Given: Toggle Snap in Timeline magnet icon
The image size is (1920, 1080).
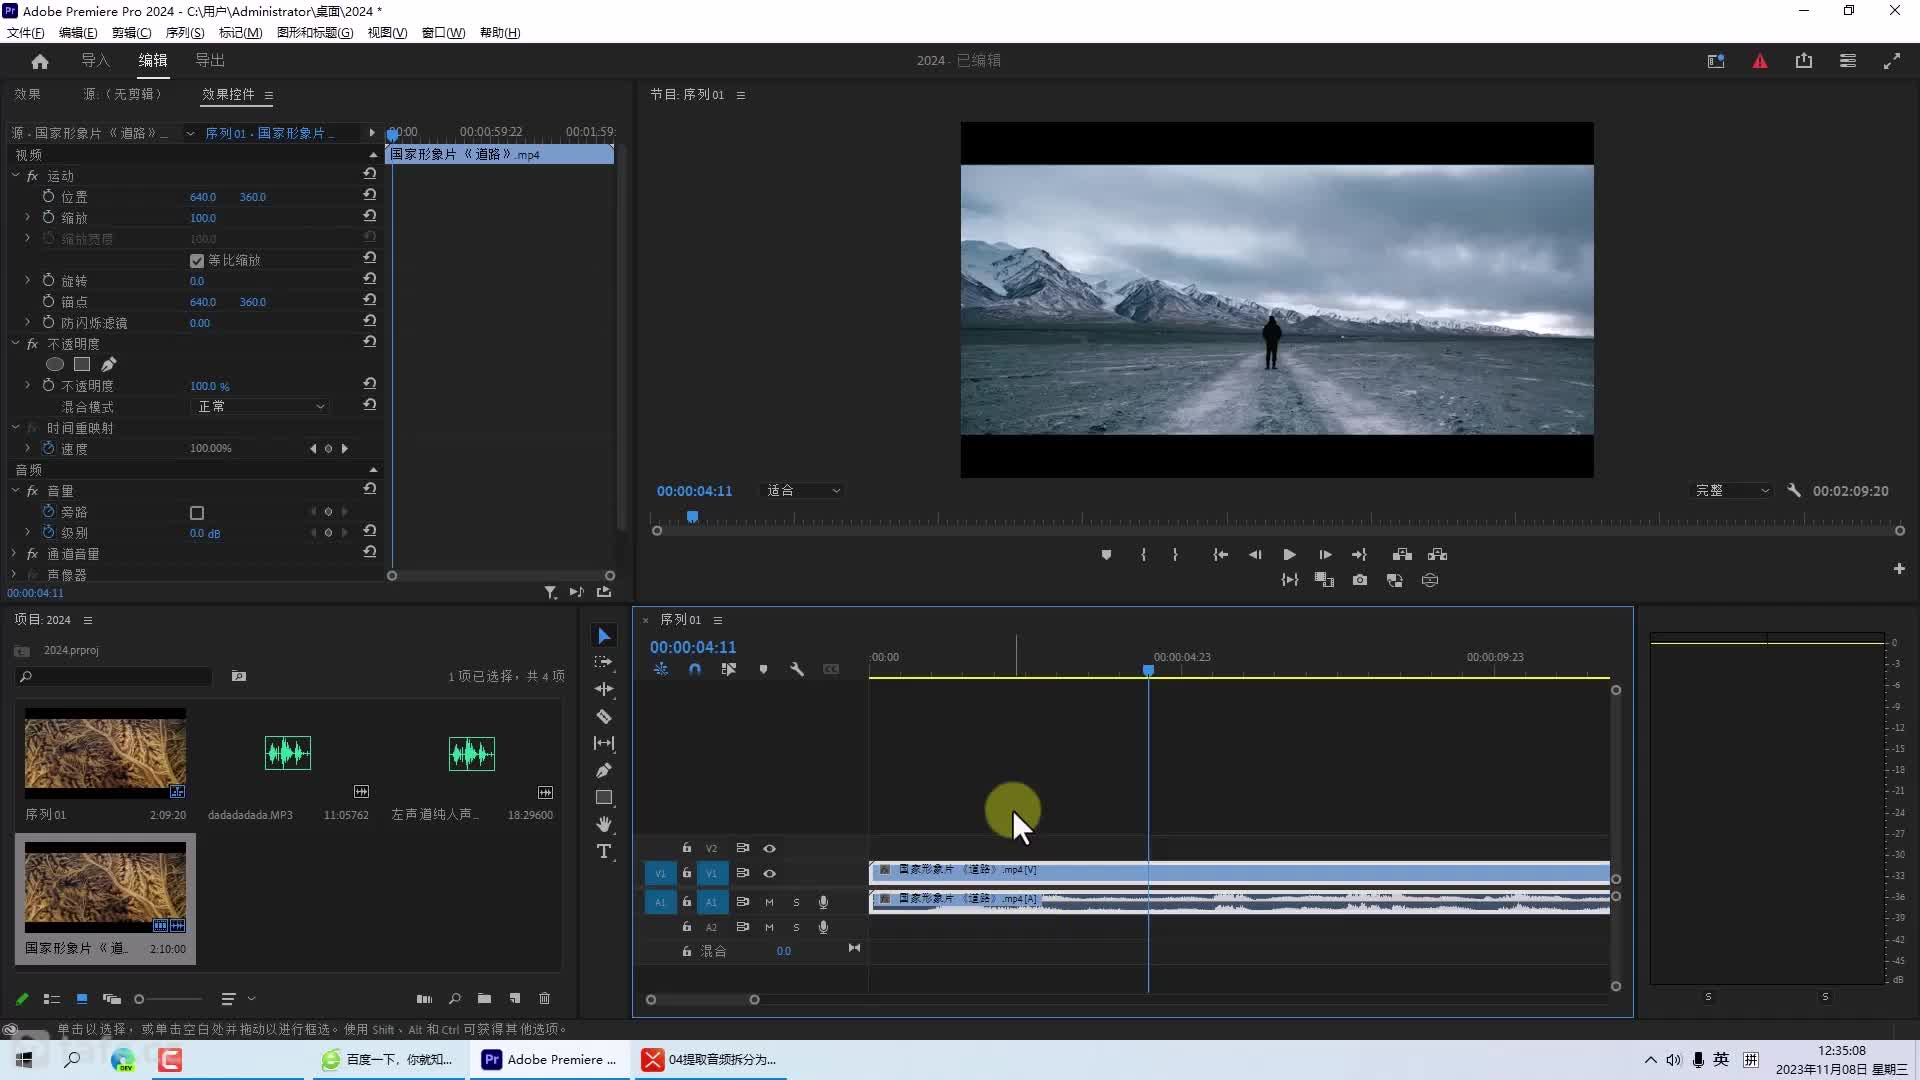Looking at the screenshot, I should 695,669.
